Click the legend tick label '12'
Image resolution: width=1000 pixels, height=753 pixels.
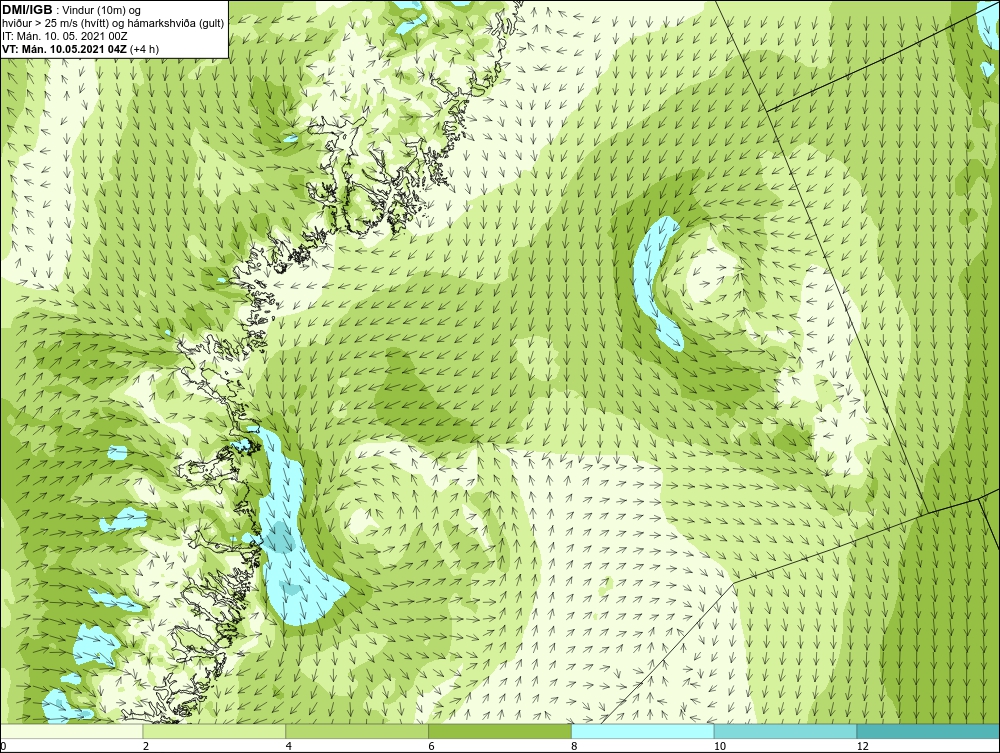tap(863, 746)
